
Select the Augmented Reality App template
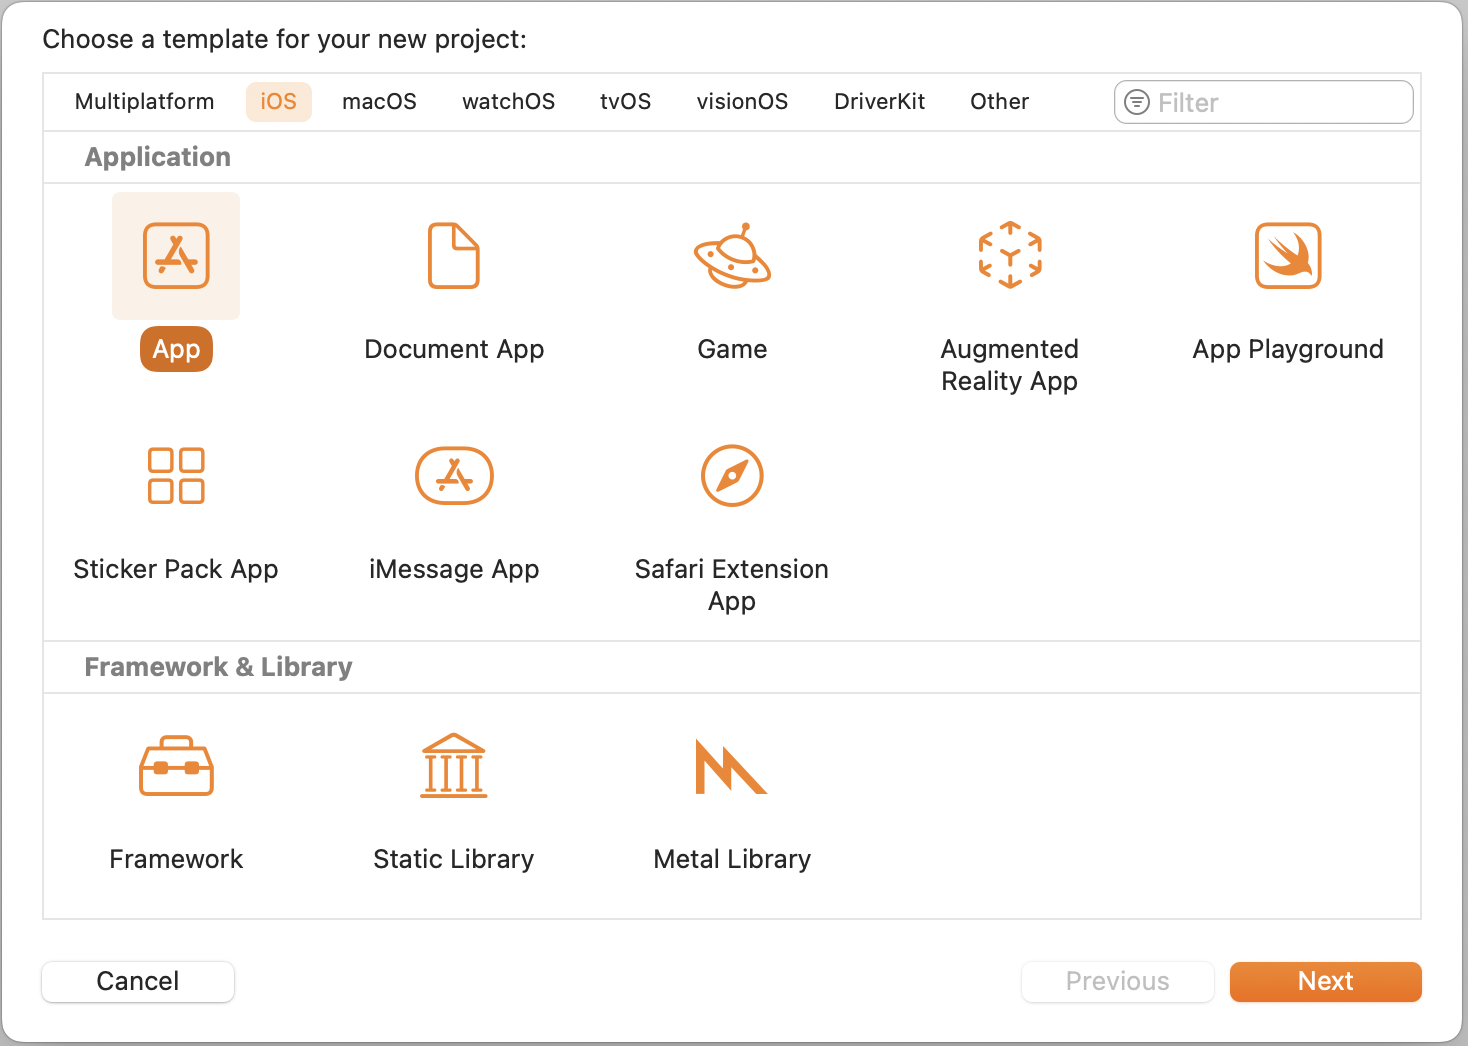(x=1010, y=256)
